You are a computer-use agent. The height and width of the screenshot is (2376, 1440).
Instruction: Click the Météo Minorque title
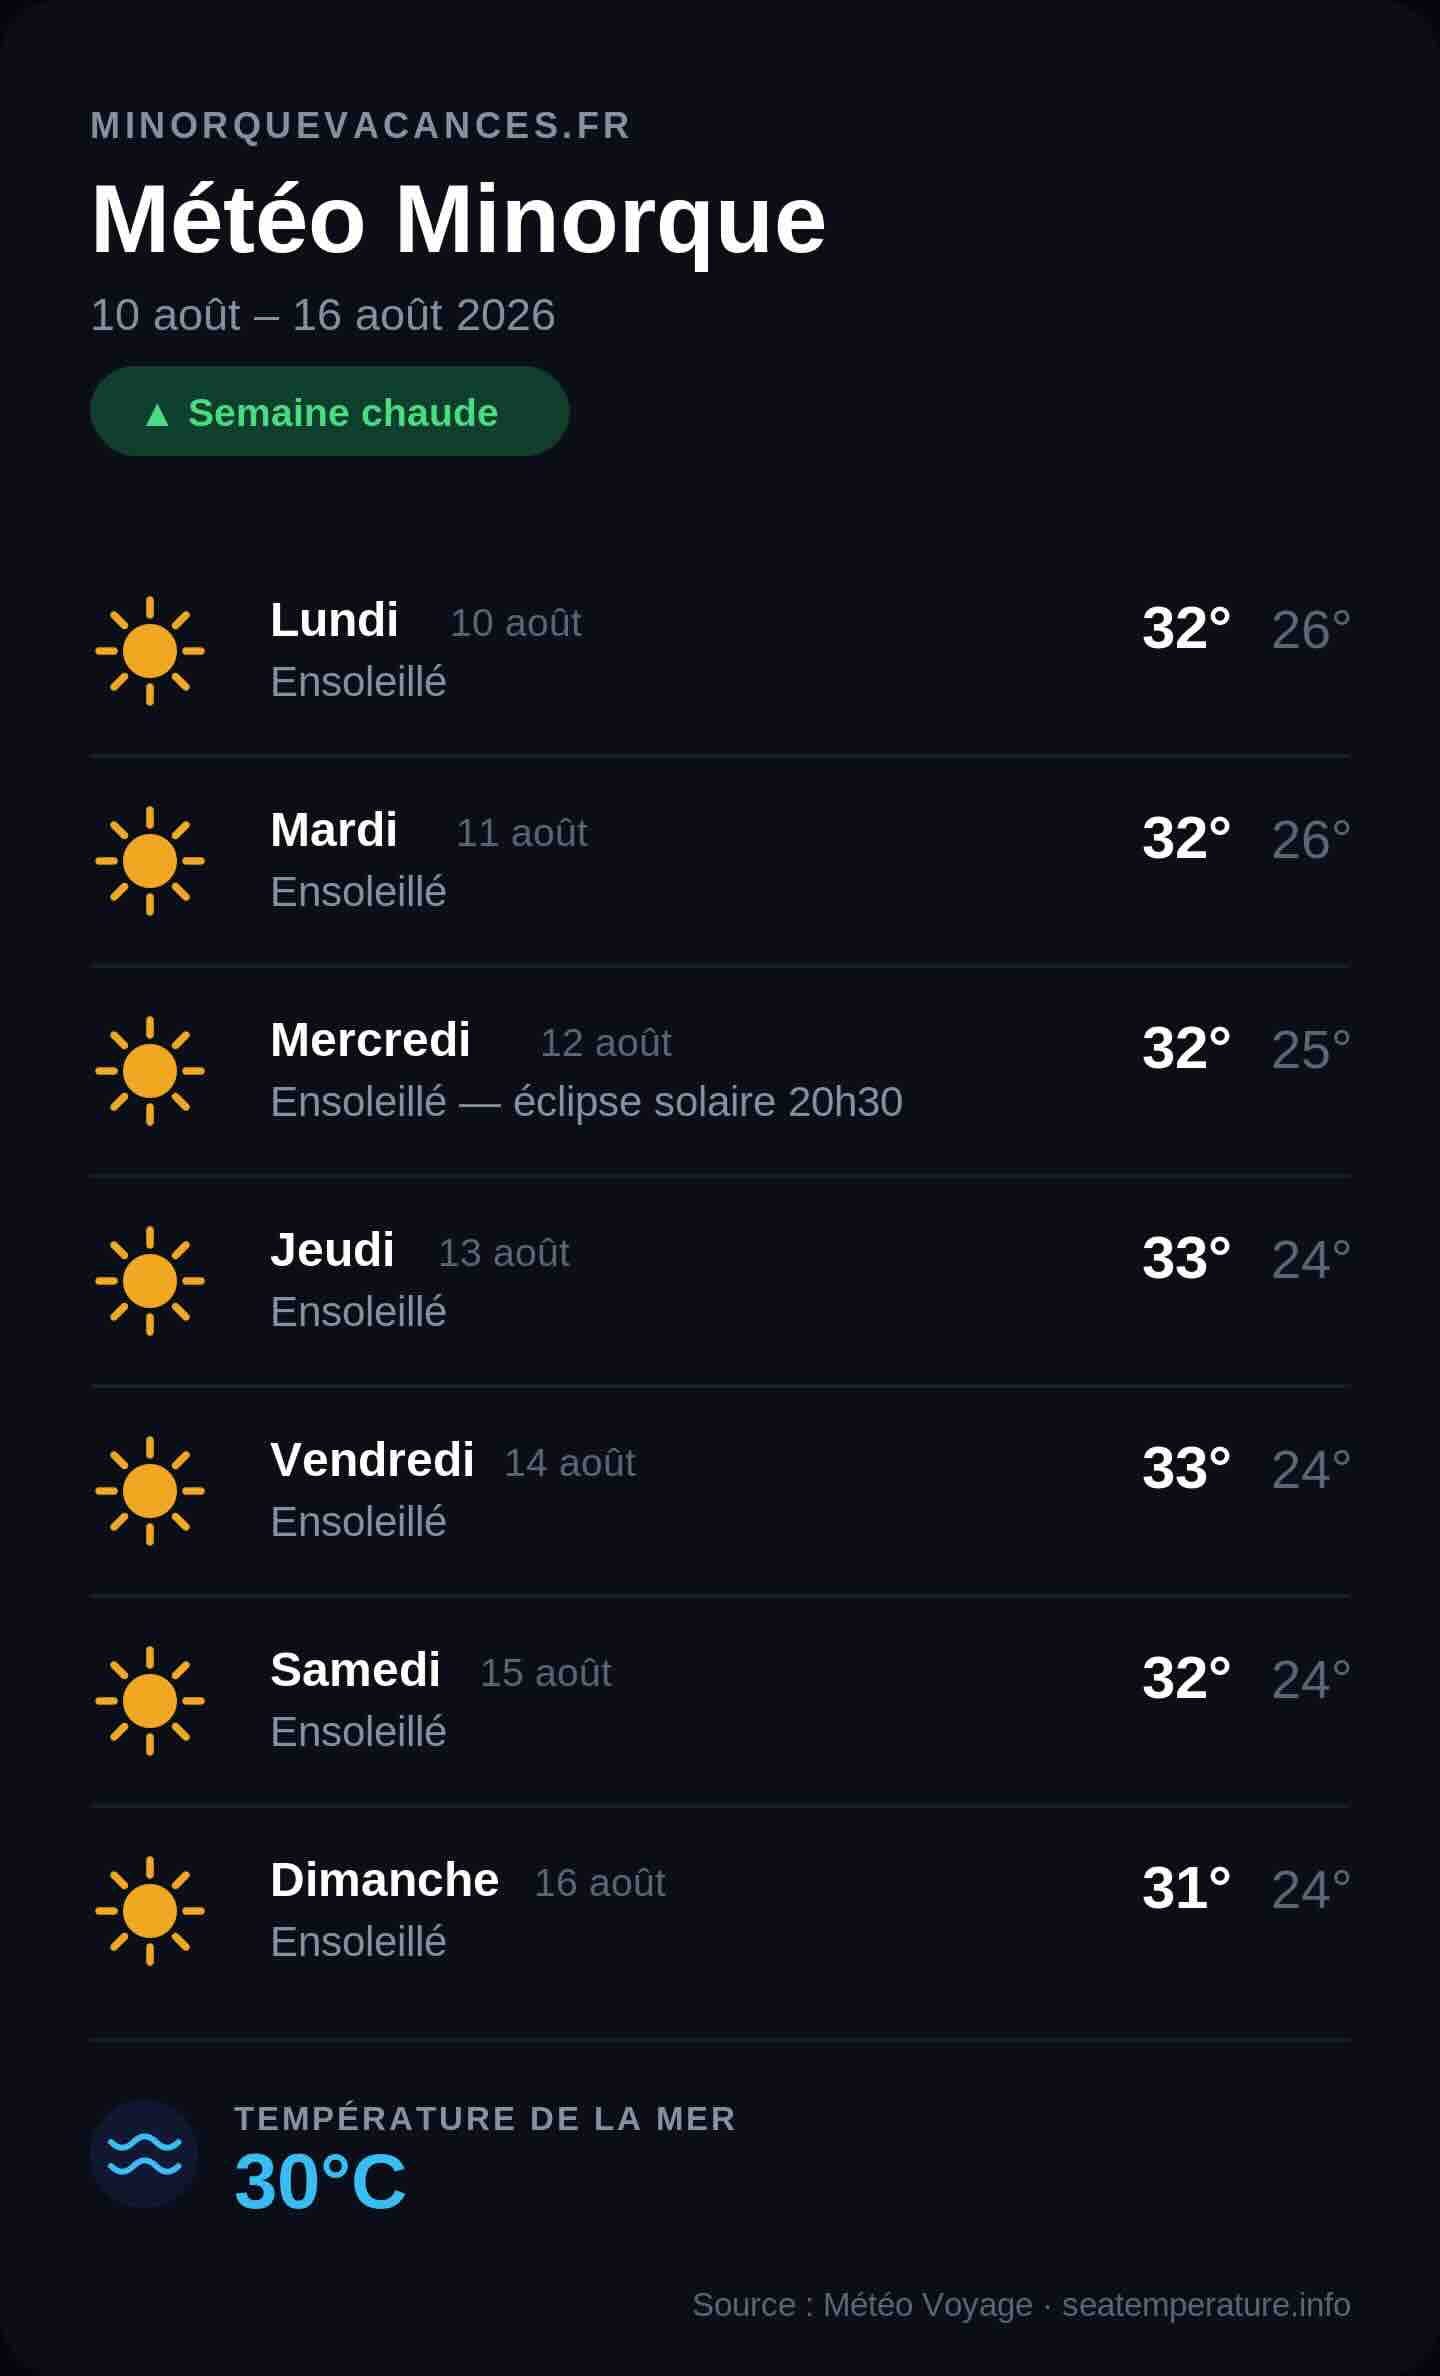click(458, 220)
